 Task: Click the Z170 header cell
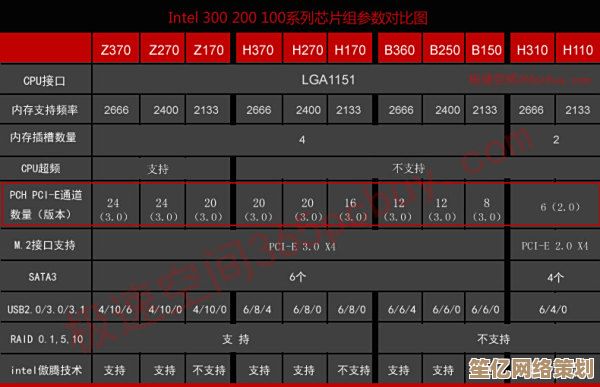[208, 49]
